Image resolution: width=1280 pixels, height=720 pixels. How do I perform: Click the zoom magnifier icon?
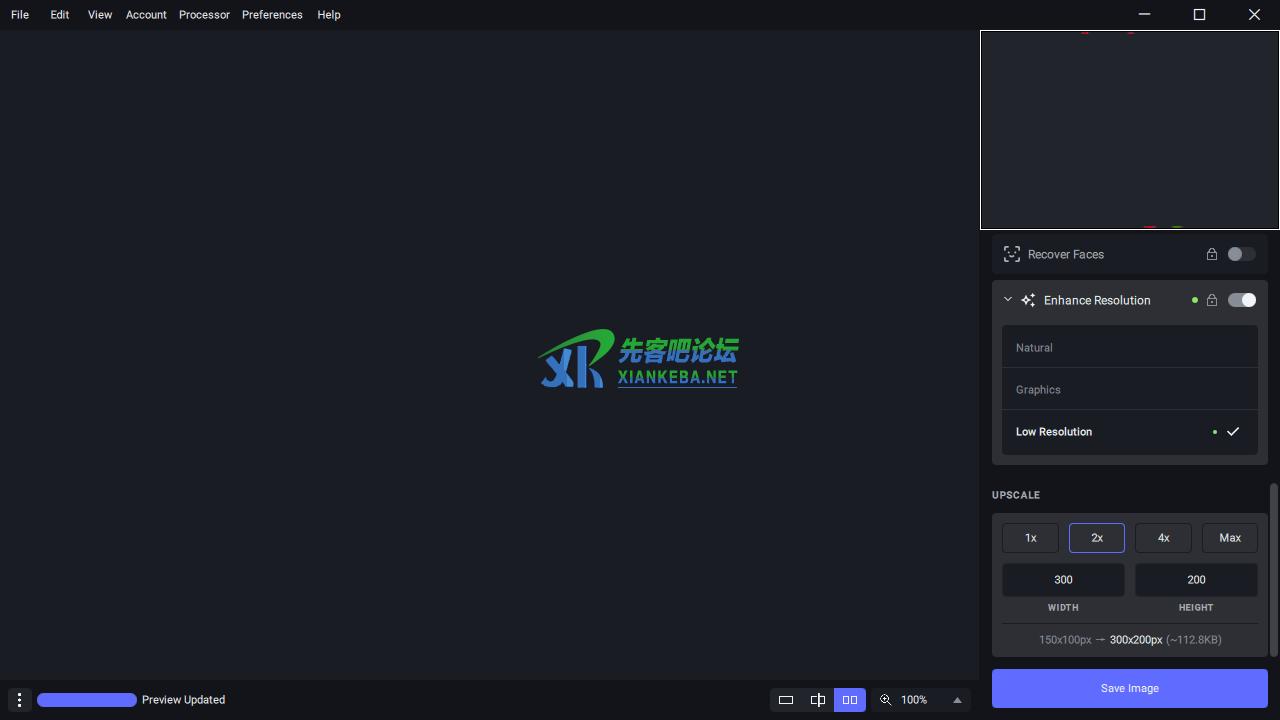[x=886, y=700]
